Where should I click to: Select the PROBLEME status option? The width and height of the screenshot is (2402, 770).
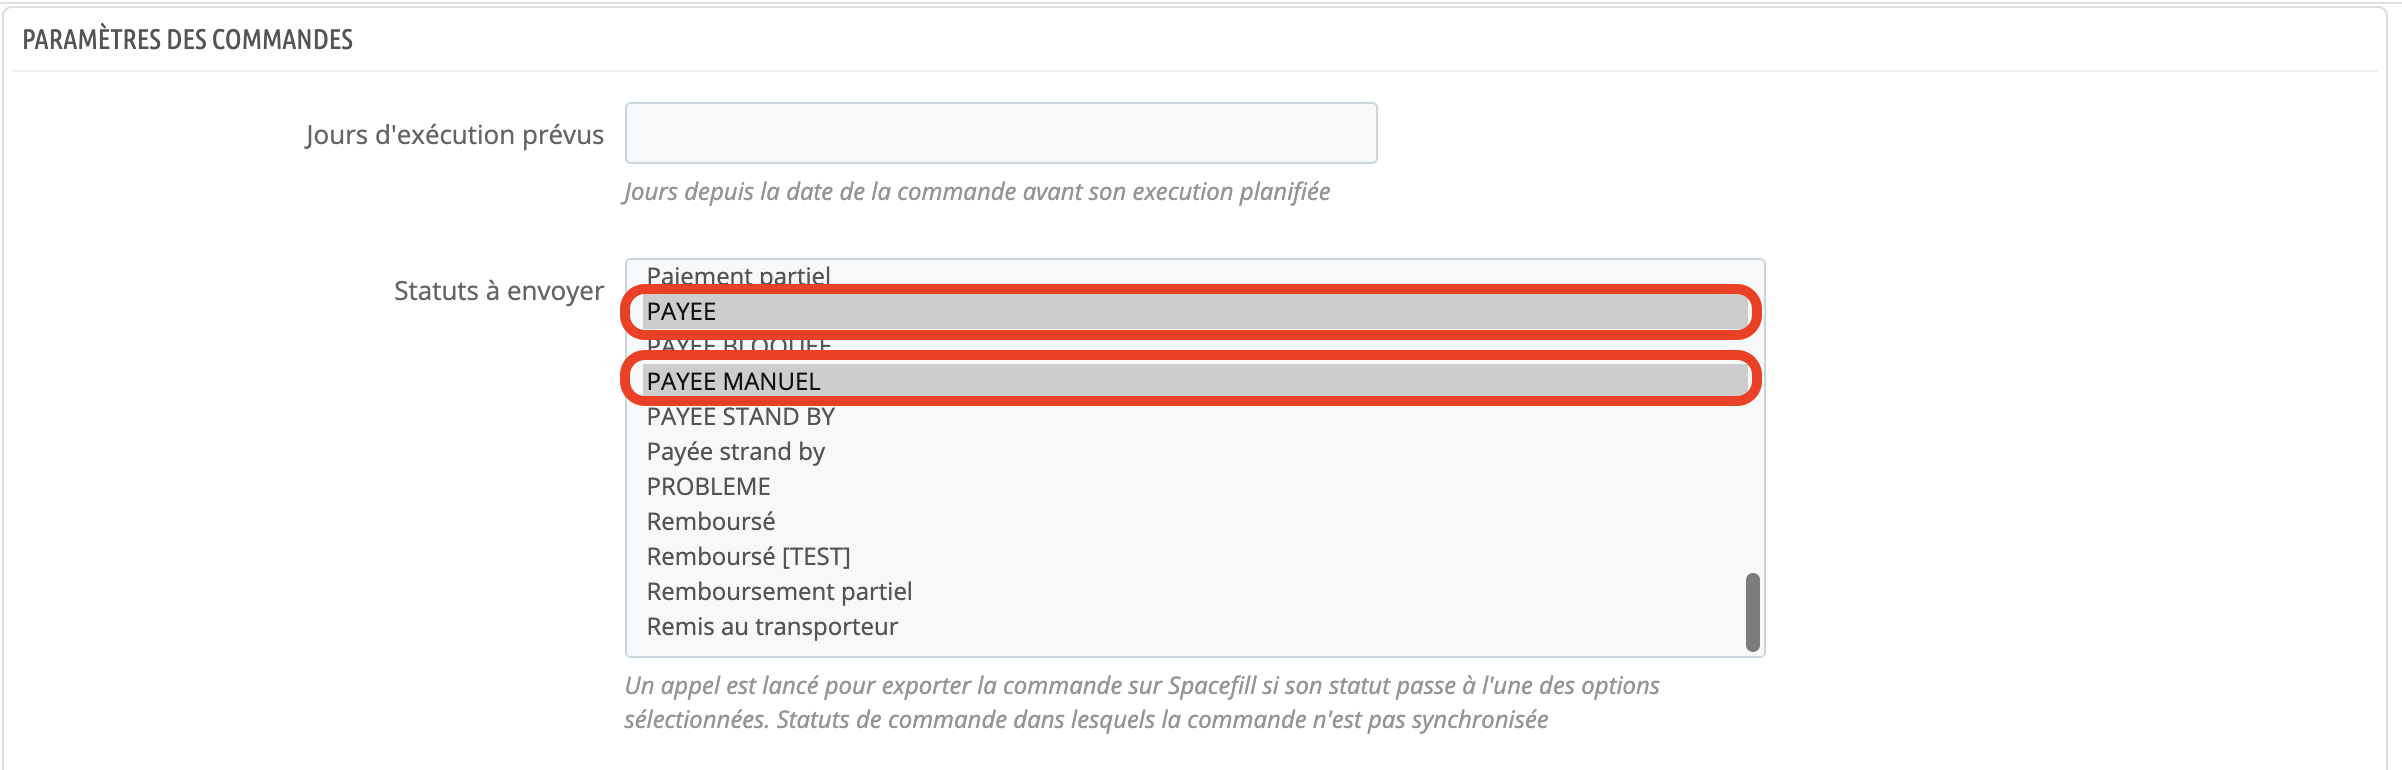708,487
